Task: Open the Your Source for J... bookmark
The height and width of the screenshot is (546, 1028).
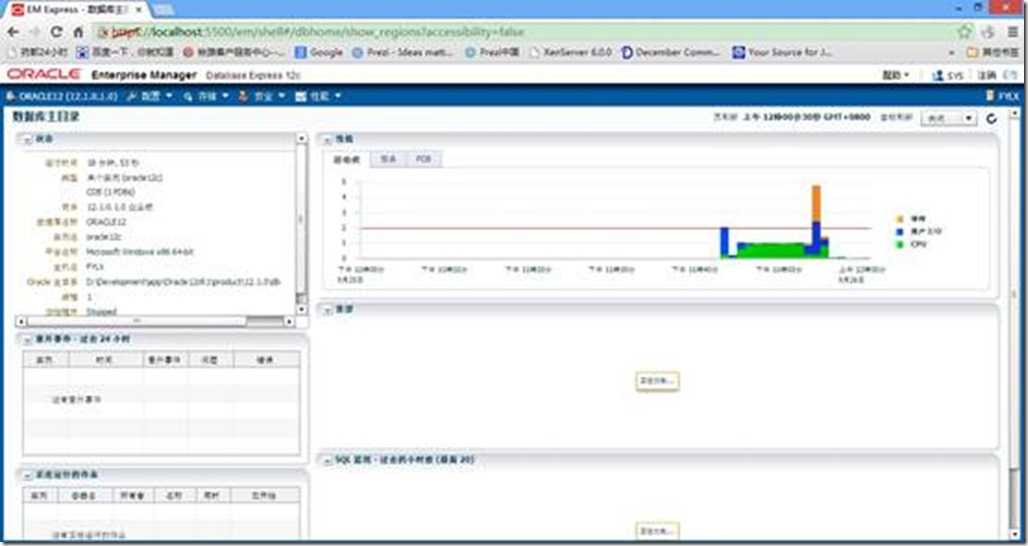Action: pos(783,52)
